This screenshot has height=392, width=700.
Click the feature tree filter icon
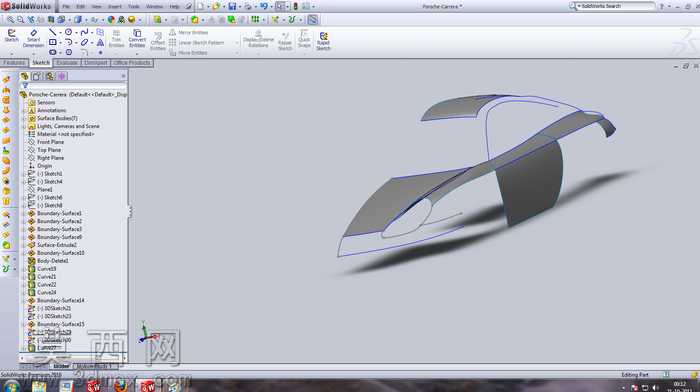pos(25,86)
